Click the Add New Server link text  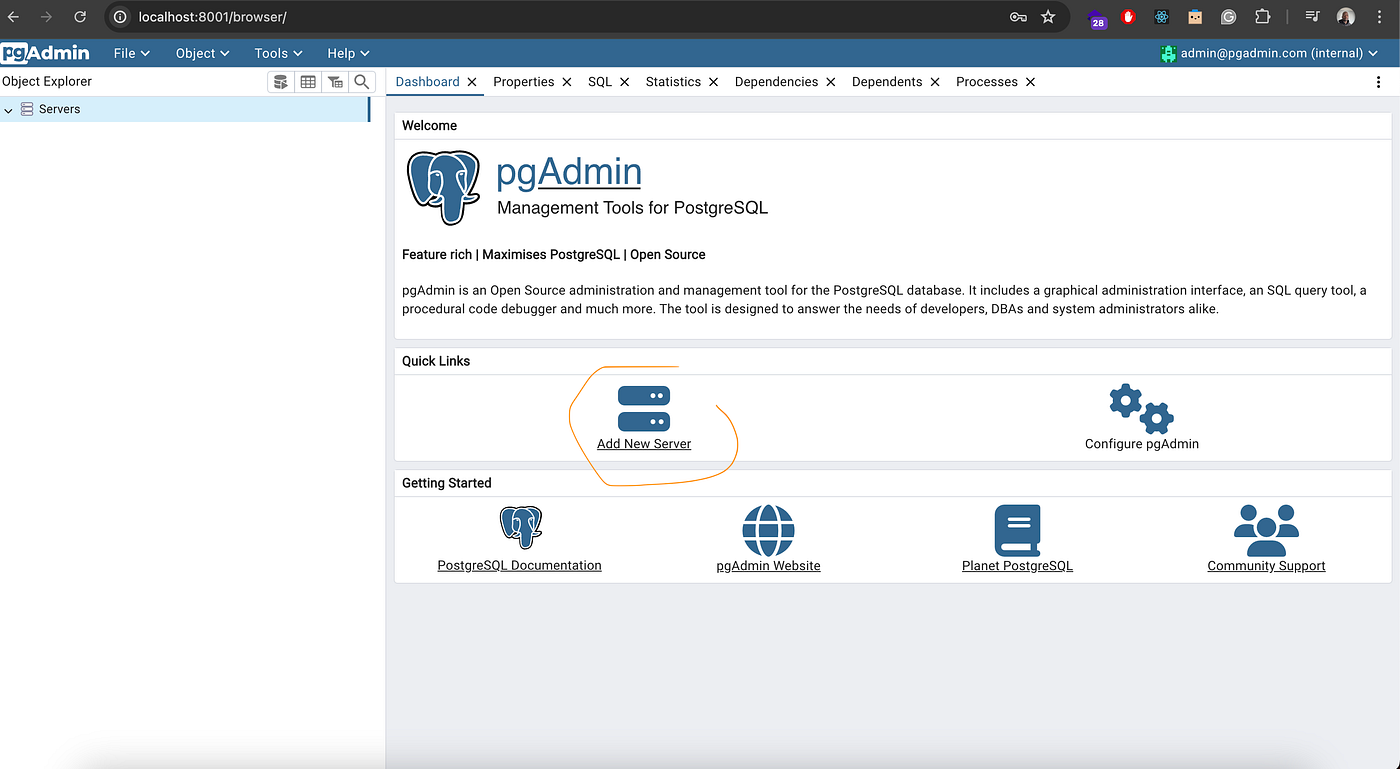tap(644, 444)
